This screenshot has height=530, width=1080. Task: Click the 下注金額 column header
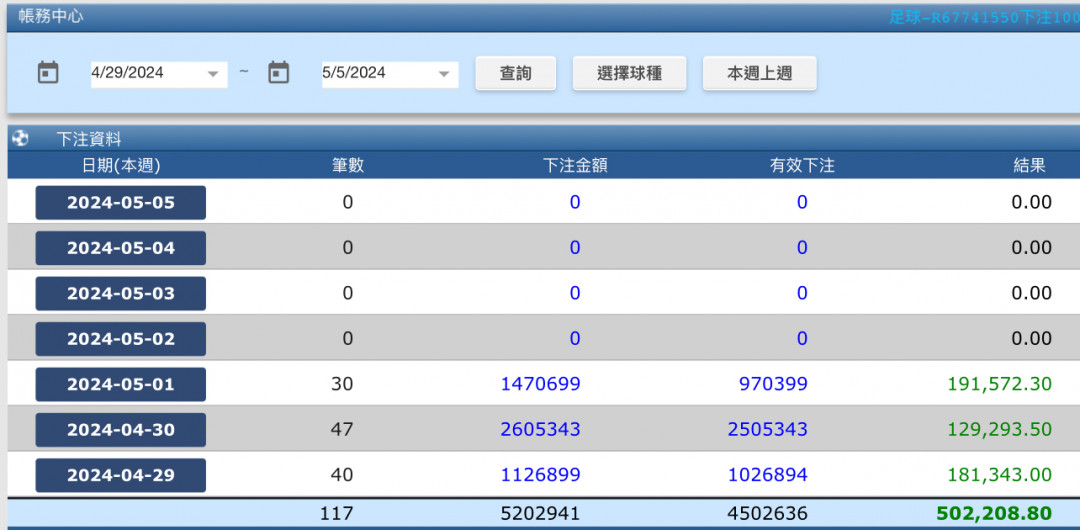click(575, 165)
